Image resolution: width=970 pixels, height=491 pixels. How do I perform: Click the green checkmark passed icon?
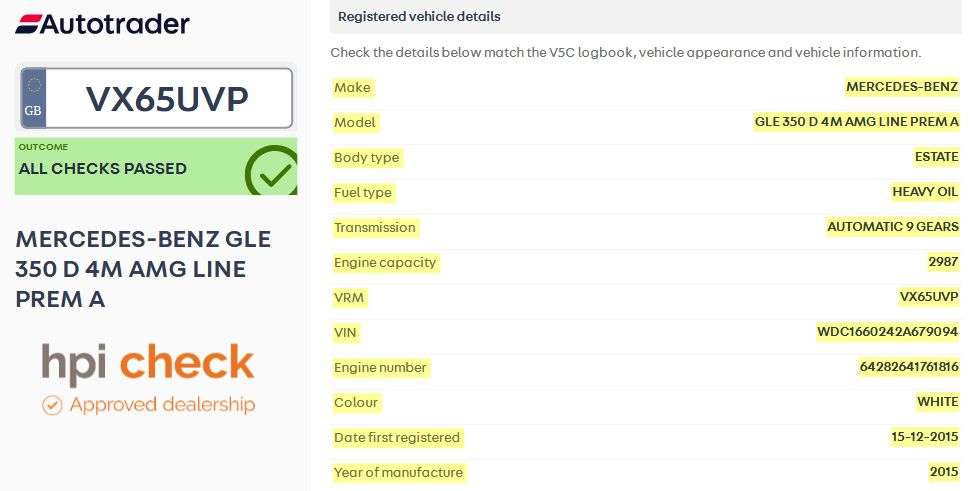(271, 172)
